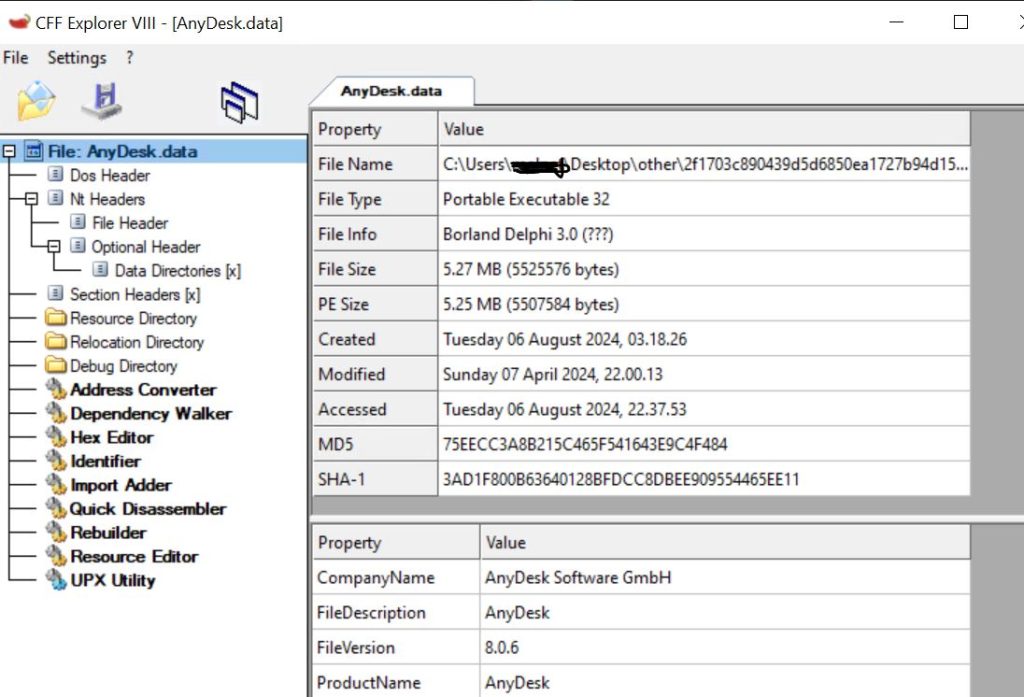Click the compare files toolbar icon
Image resolution: width=1024 pixels, height=697 pixels.
coord(240,99)
